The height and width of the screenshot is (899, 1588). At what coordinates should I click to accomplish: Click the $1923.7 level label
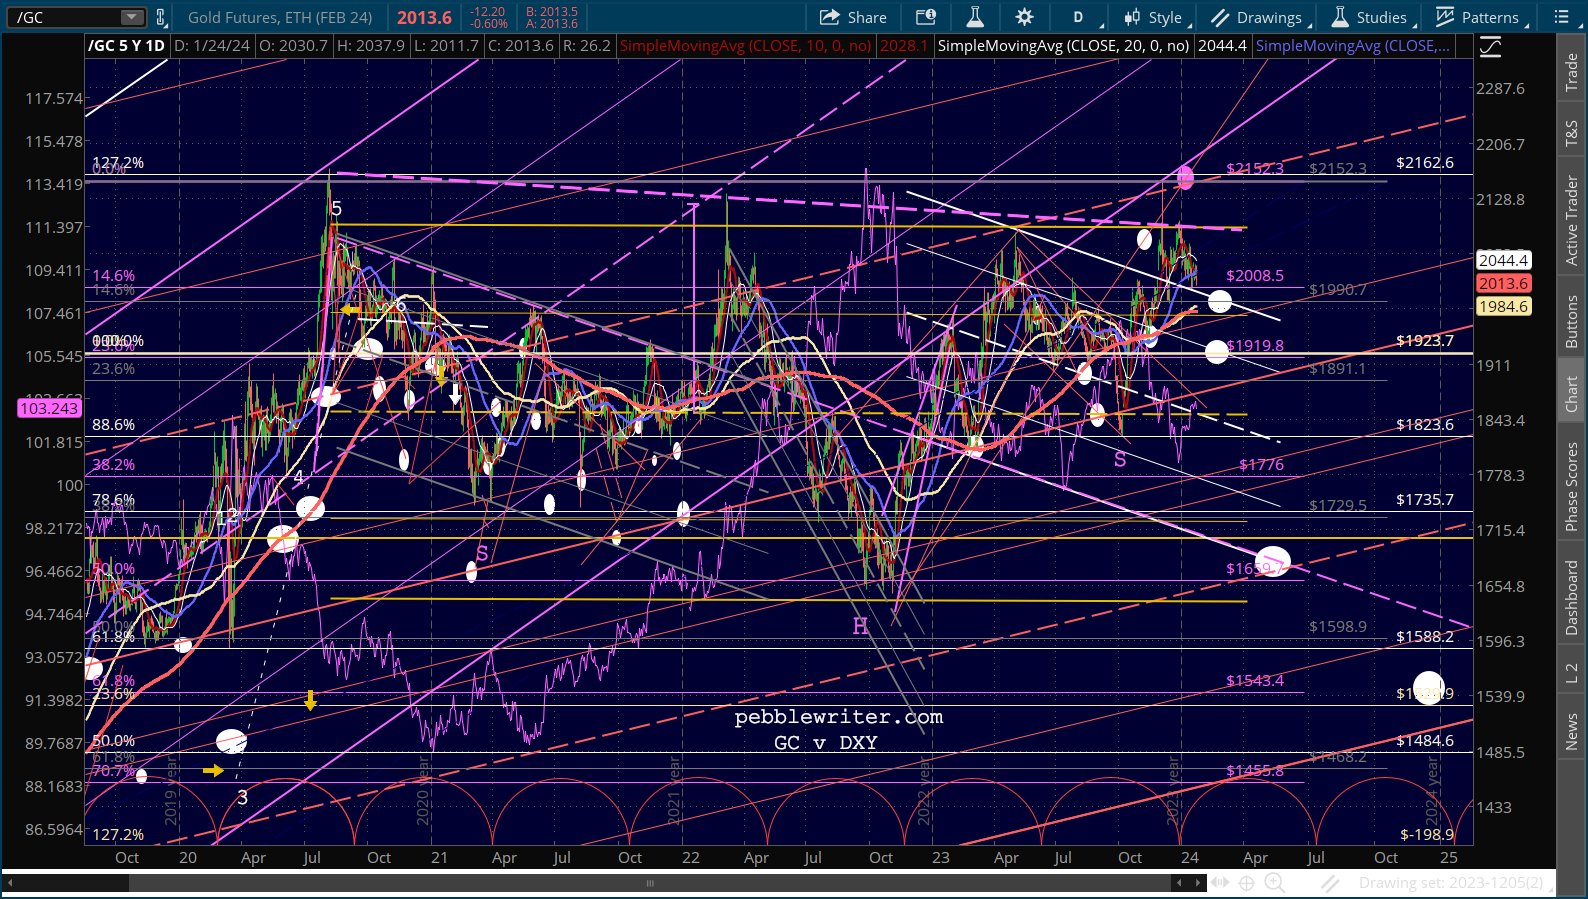[1425, 340]
